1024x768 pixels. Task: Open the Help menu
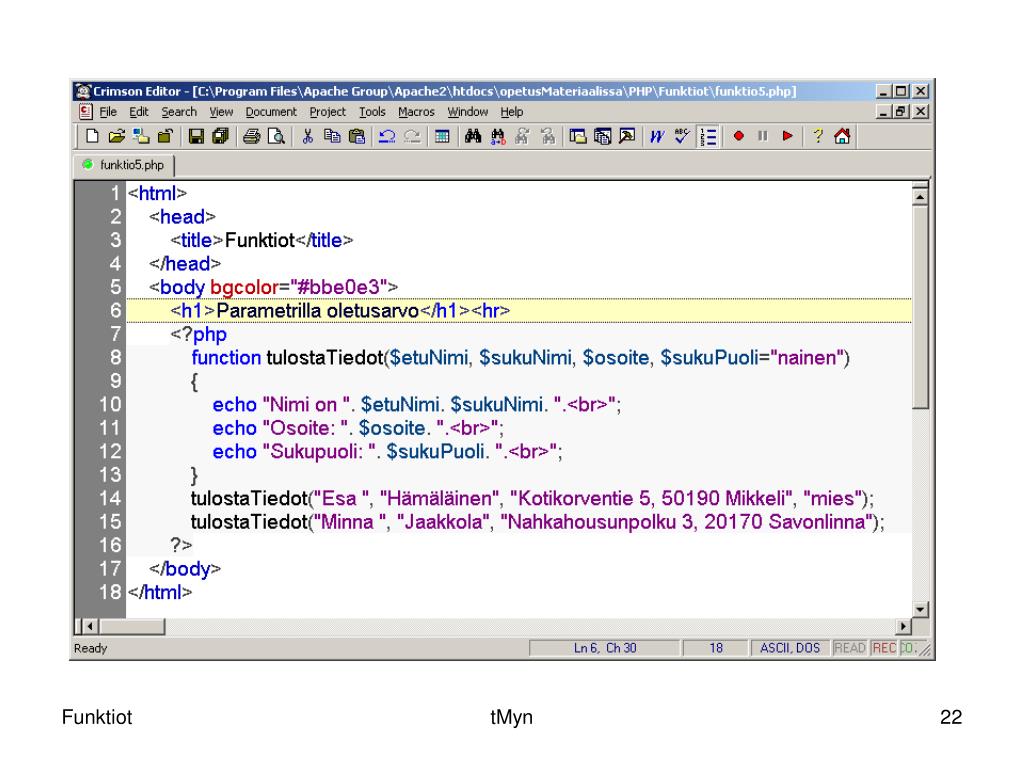pos(512,112)
